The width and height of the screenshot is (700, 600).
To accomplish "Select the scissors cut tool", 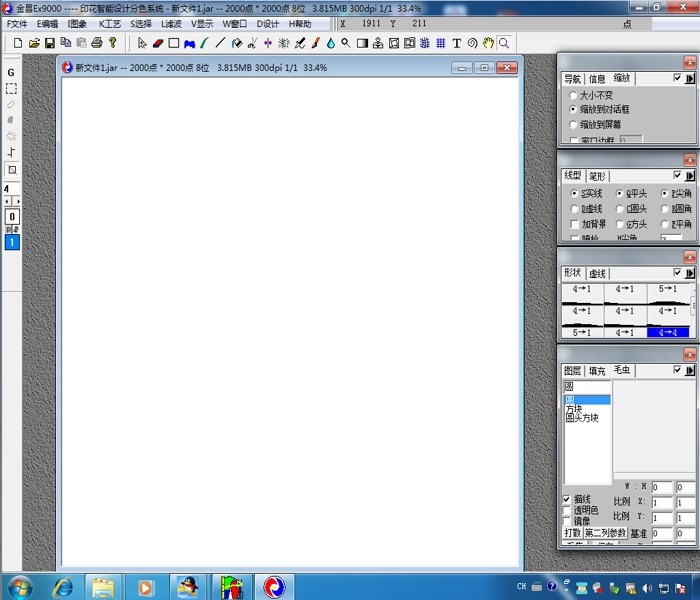I will [x=252, y=43].
